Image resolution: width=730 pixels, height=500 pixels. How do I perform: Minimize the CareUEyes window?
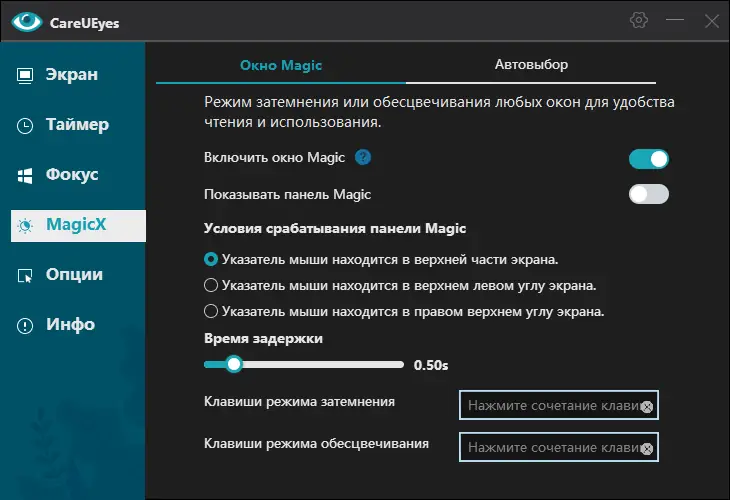pos(676,20)
